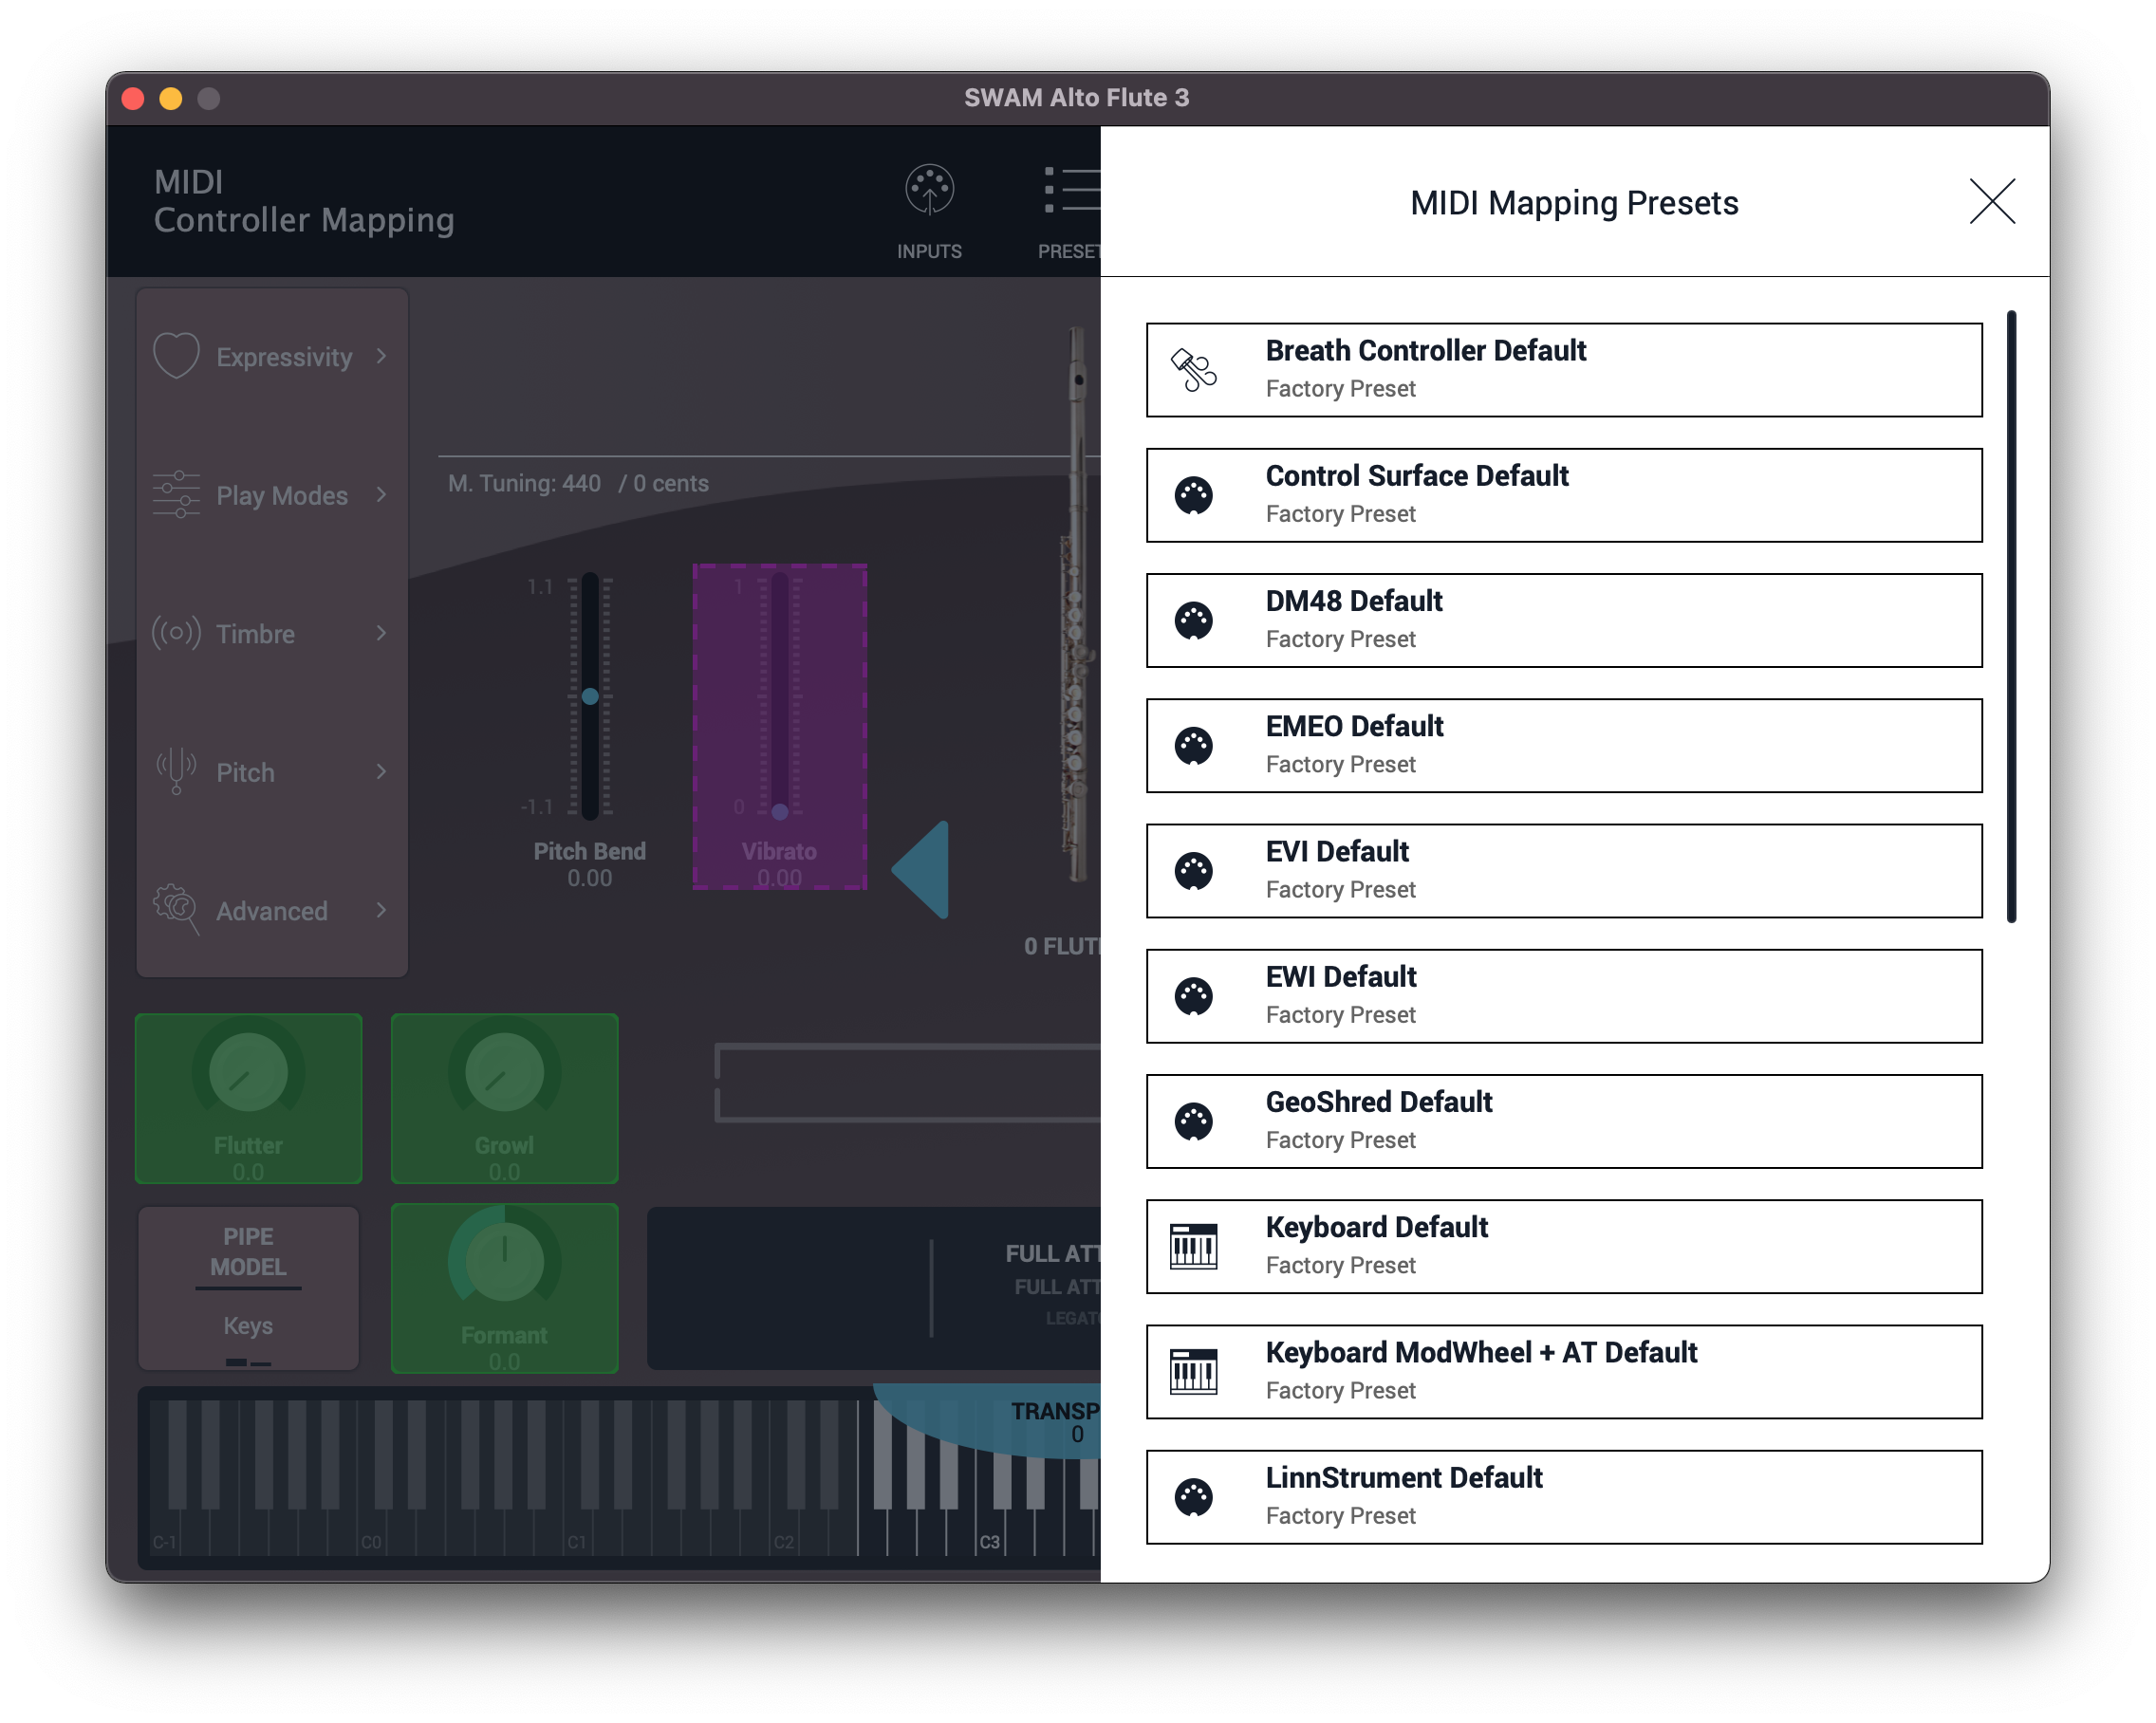The image size is (2156, 1723).
Task: Click the Formant knob
Action: point(504,1262)
